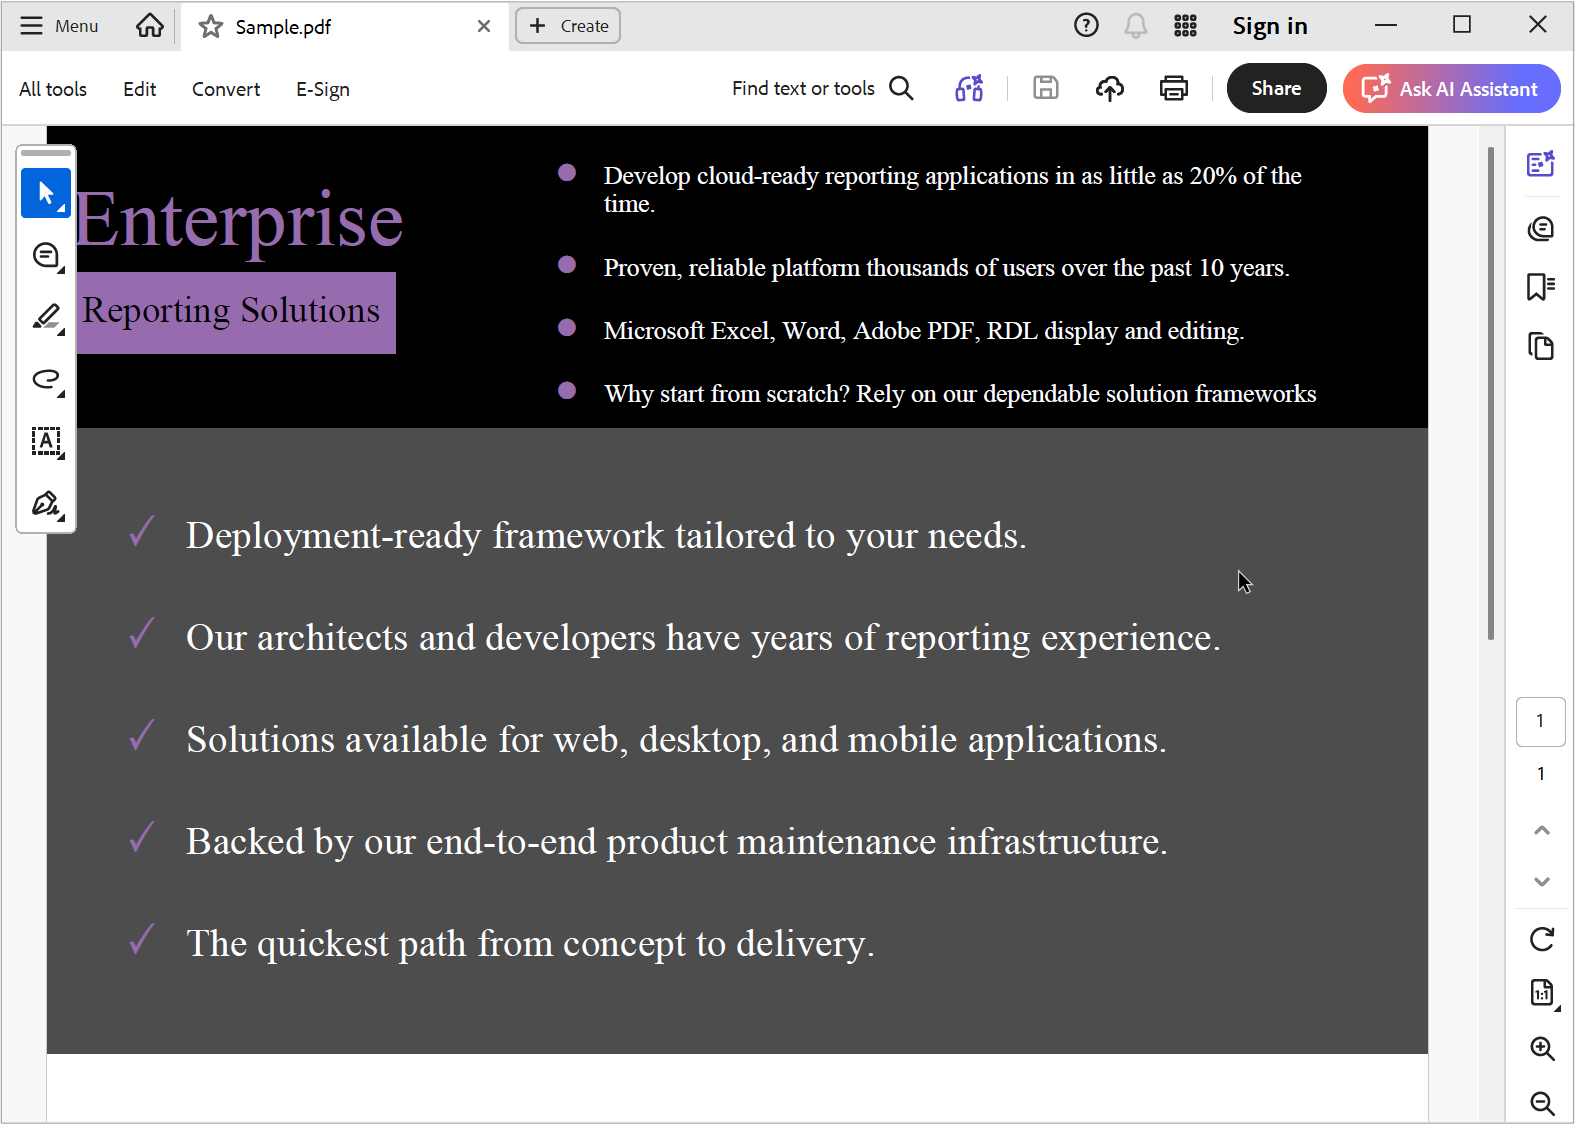Open the Edit menu
The height and width of the screenshot is (1124, 1575).
point(140,89)
